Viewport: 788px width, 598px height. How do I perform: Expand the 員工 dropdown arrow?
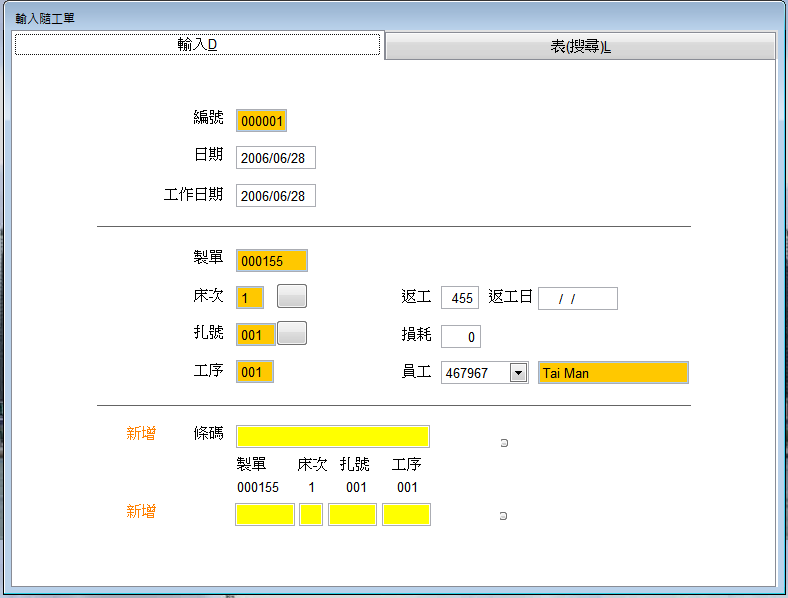(518, 373)
